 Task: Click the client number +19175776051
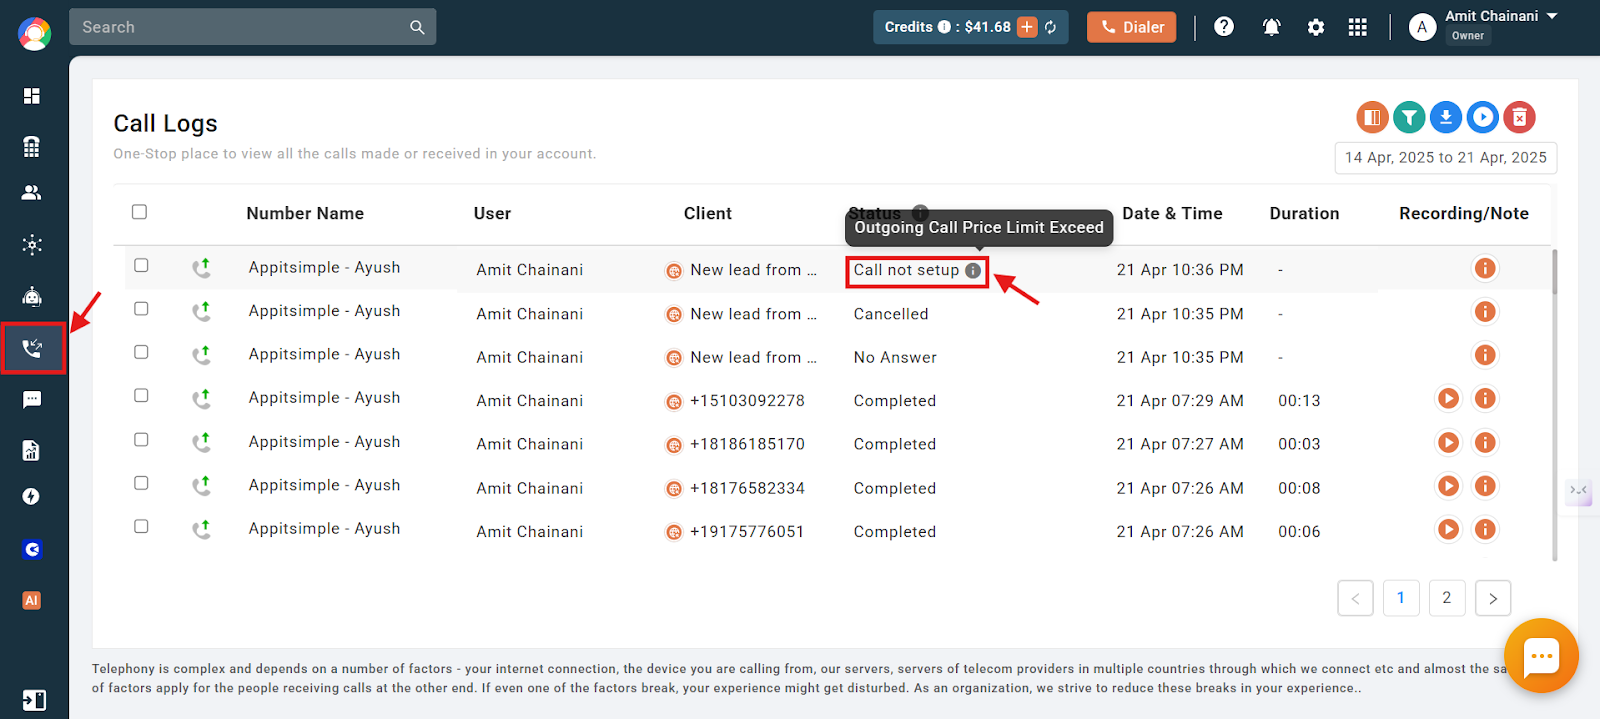click(747, 532)
